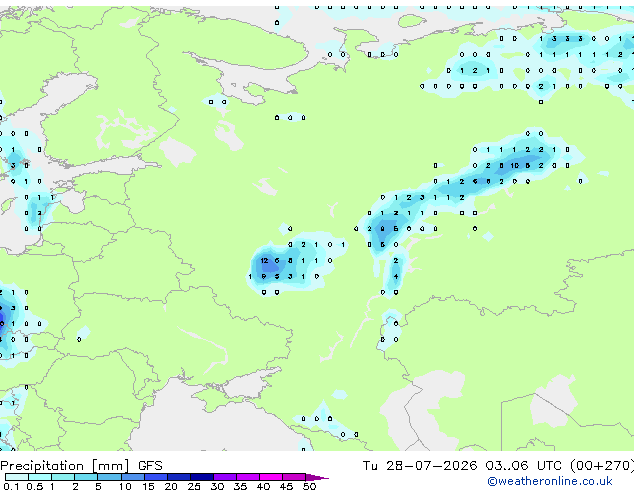Pick the 45–50 mm legend swatch
Screen dimensions: 634x490
coord(294,477)
